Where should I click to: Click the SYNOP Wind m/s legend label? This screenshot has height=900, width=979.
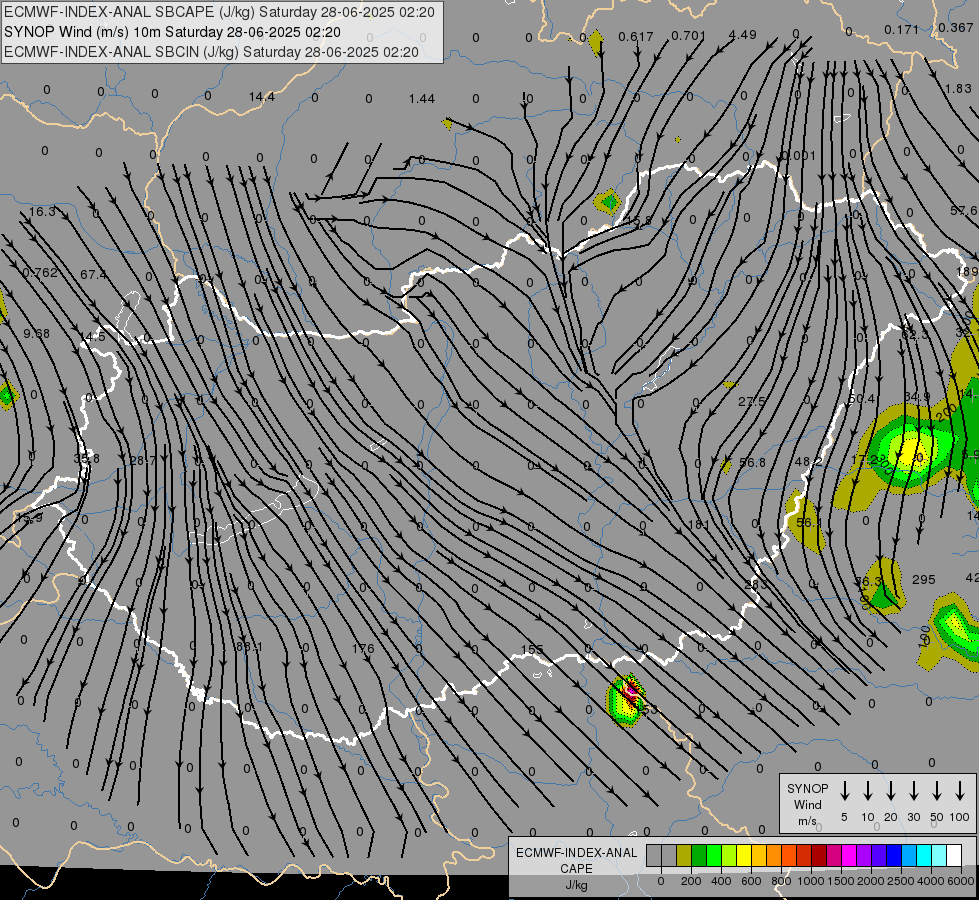tap(807, 804)
